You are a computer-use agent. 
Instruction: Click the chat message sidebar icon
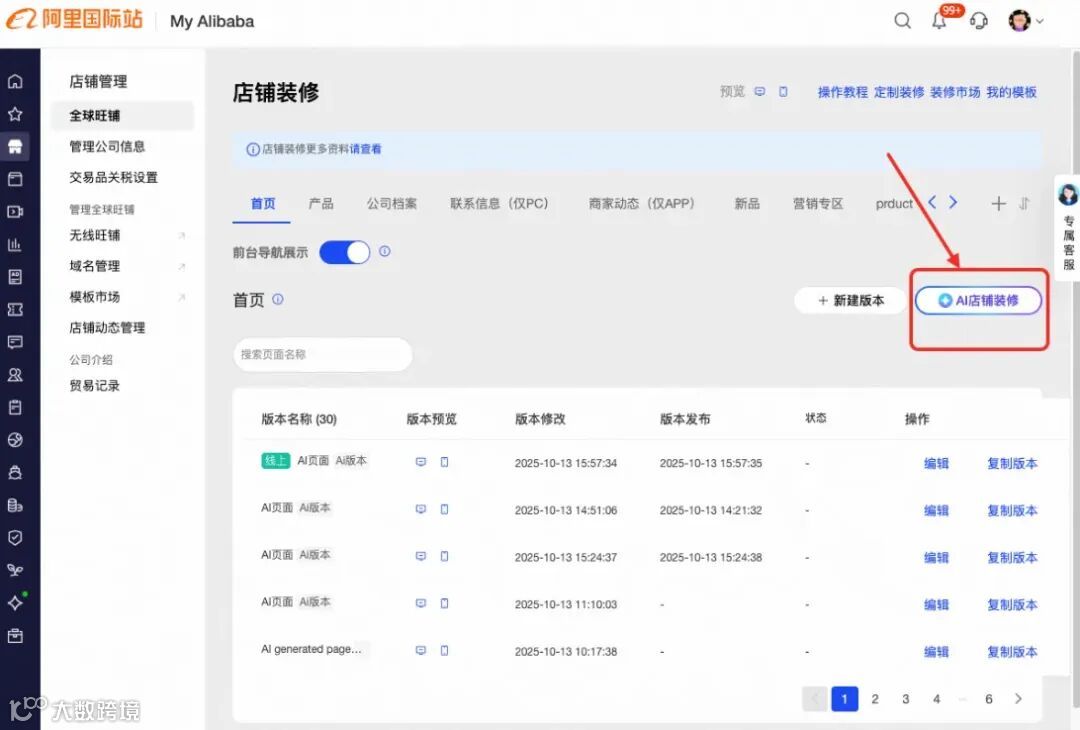point(15,342)
